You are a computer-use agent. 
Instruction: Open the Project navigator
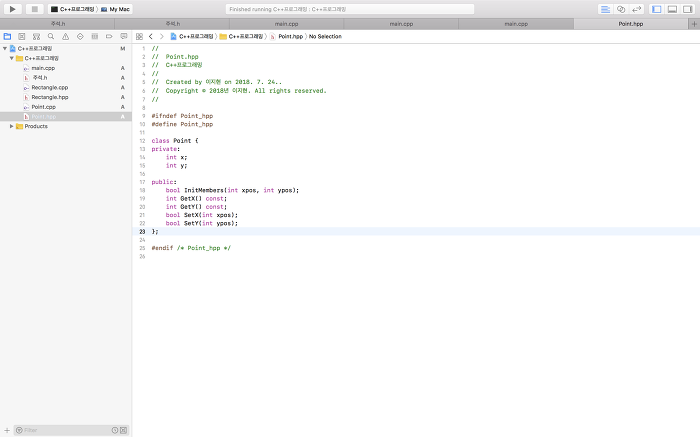(7, 36)
